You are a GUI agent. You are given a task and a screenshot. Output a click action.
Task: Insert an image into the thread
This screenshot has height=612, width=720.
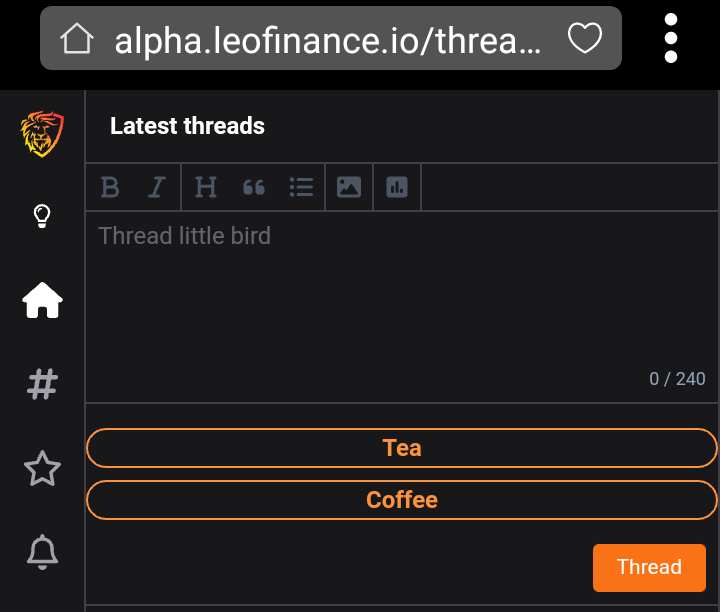click(x=349, y=187)
